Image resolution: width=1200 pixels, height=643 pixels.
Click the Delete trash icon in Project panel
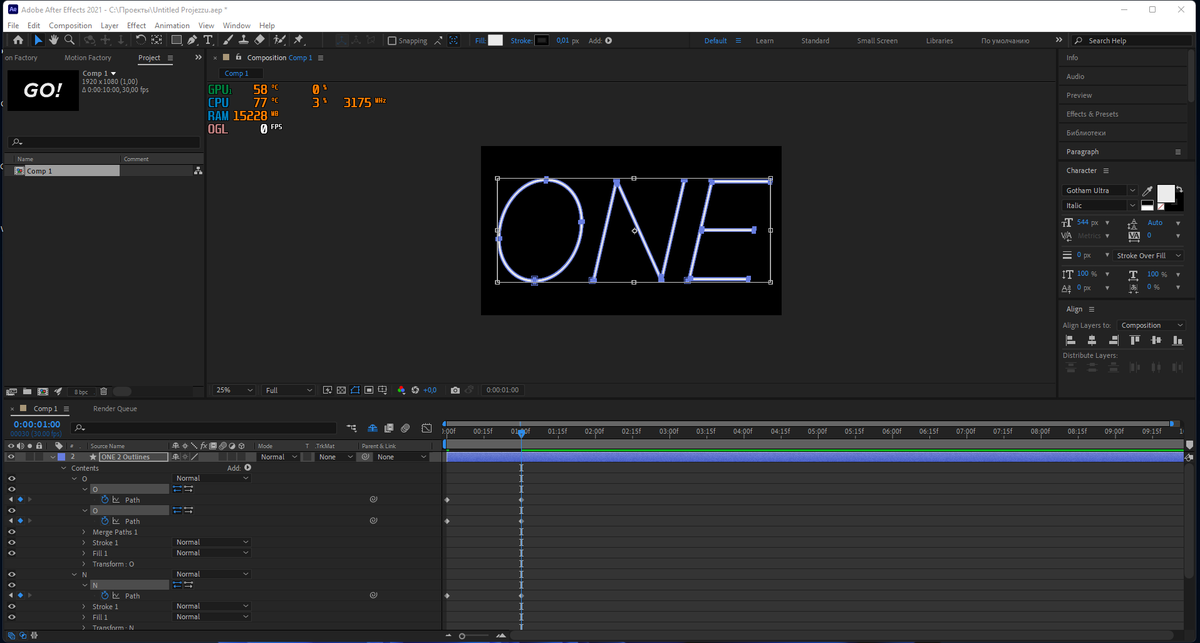pos(102,391)
